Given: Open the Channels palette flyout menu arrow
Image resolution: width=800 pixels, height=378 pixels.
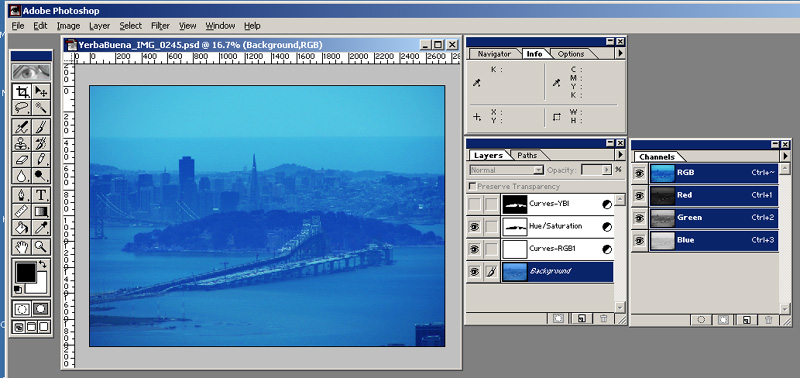Looking at the screenshot, I should pos(786,156).
